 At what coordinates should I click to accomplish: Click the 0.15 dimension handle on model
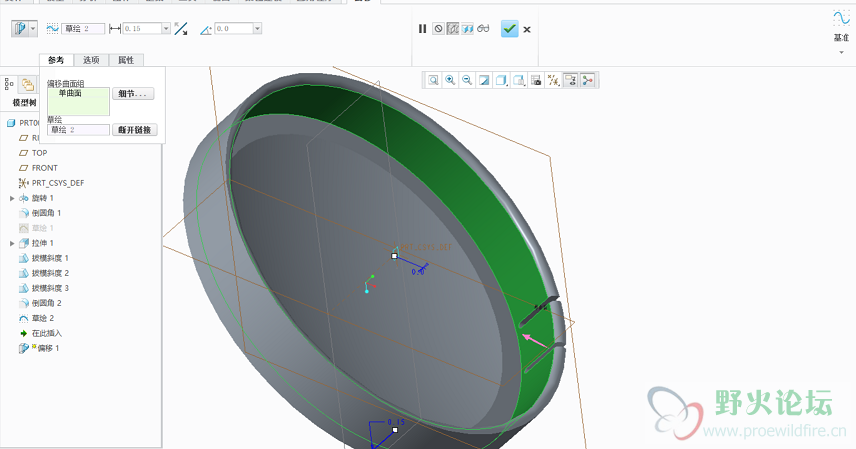click(x=395, y=430)
